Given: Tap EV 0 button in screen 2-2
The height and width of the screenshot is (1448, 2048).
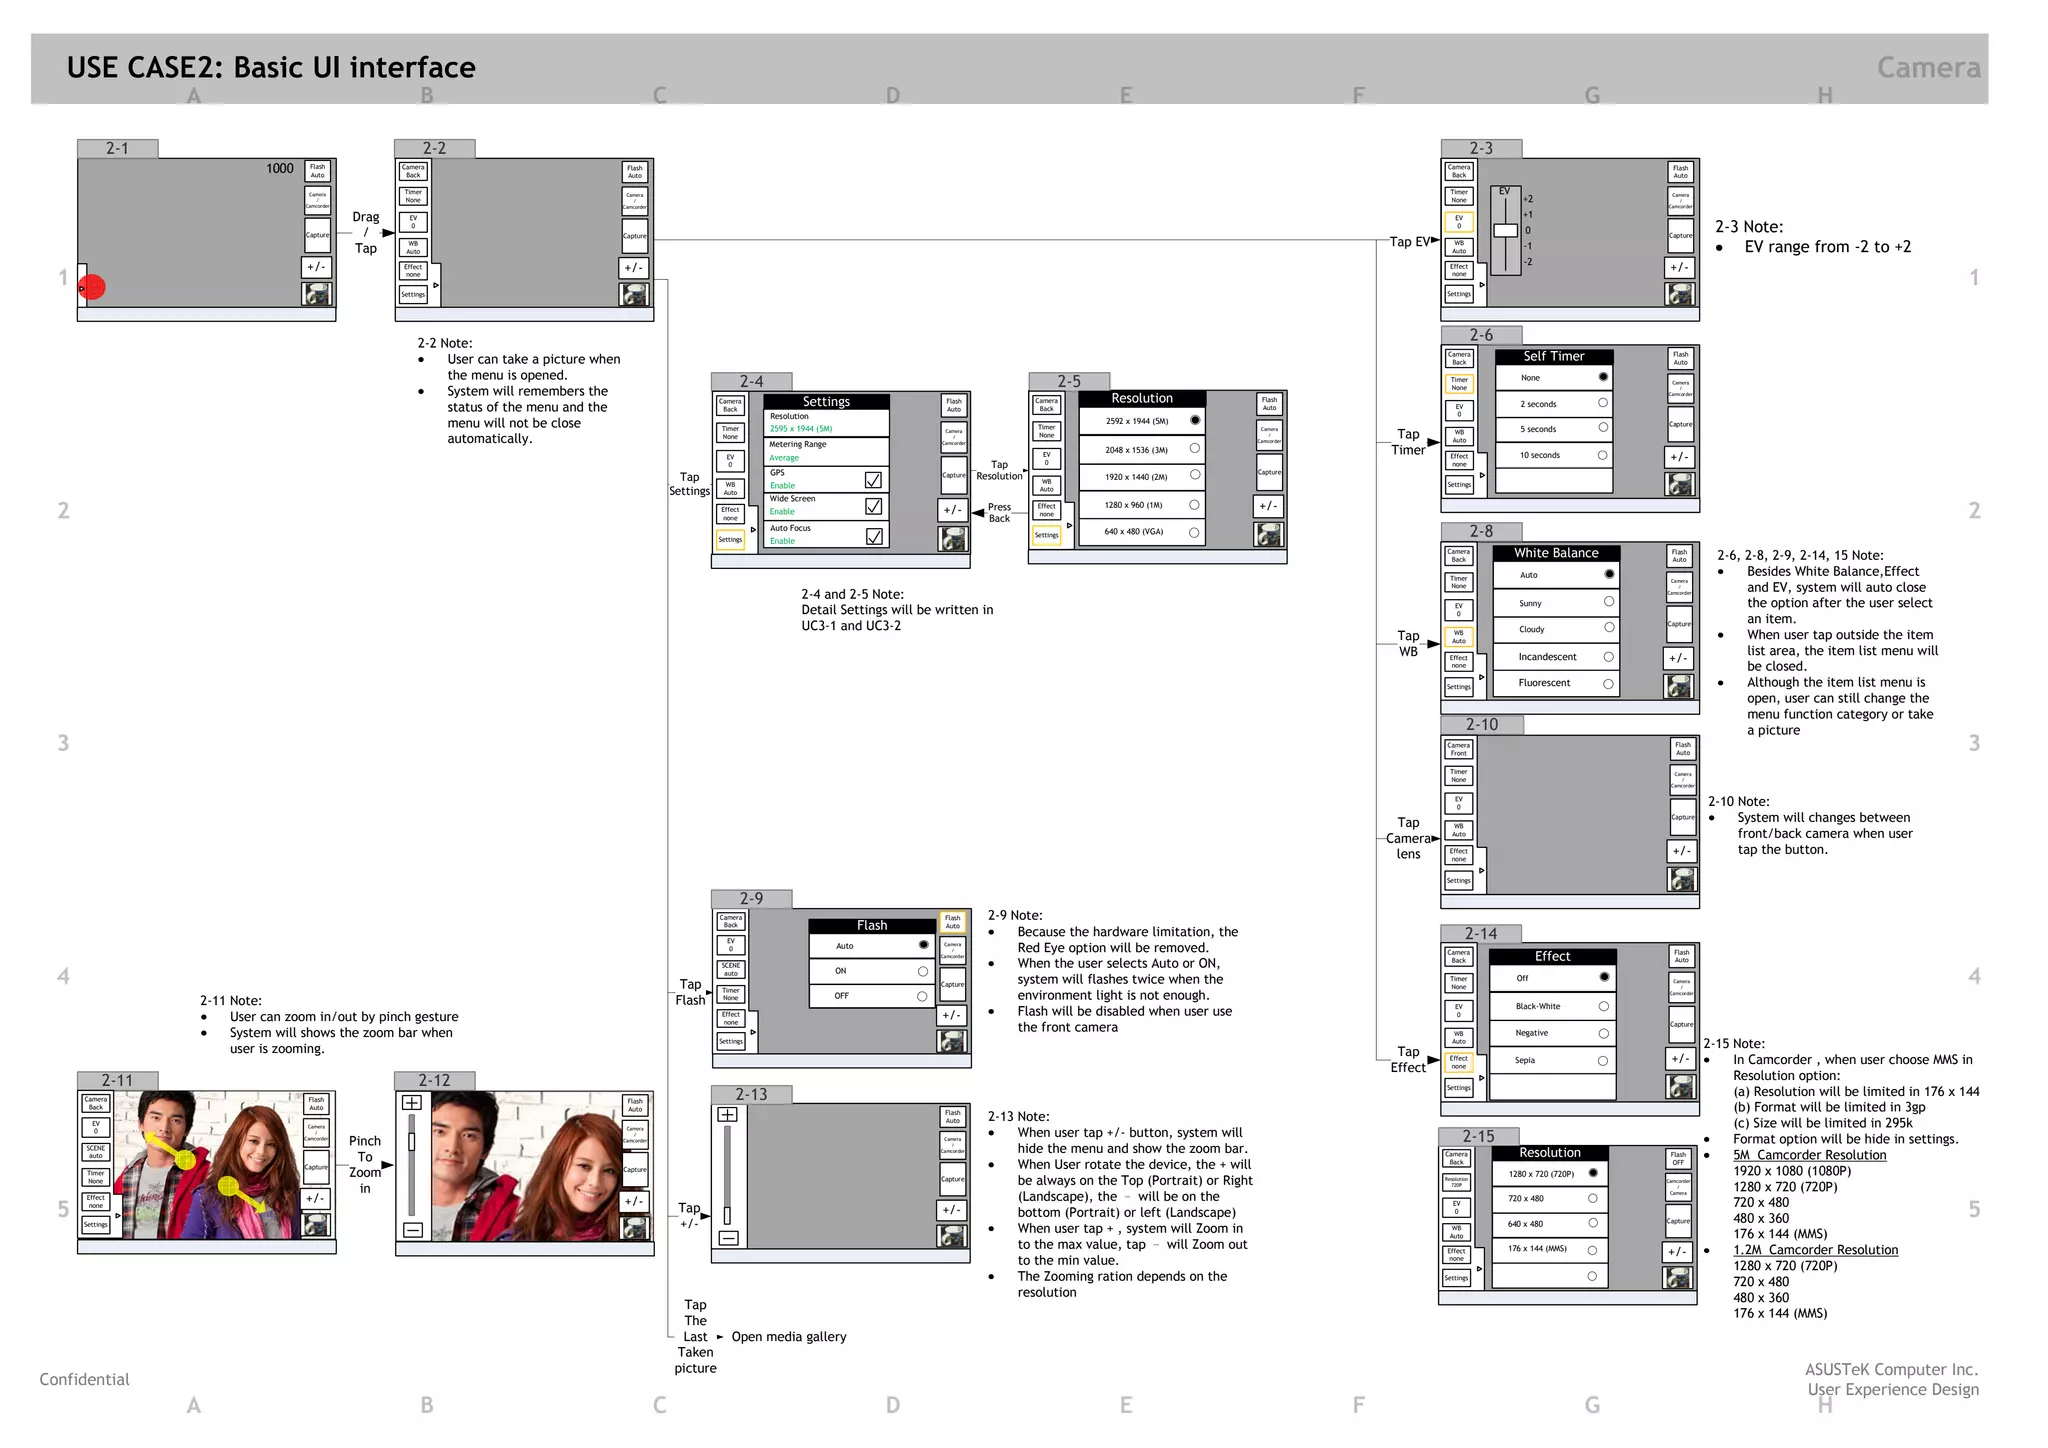Looking at the screenshot, I should click(x=413, y=222).
